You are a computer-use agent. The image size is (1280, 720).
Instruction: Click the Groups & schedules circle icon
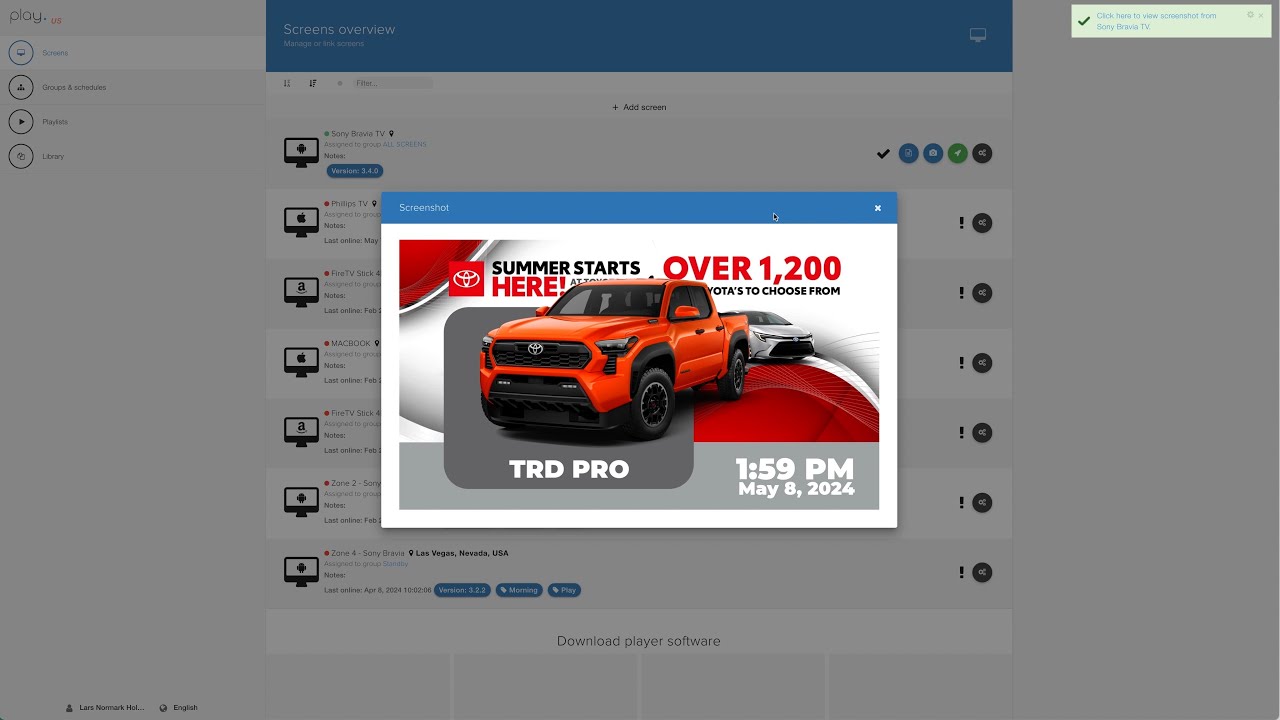[21, 87]
